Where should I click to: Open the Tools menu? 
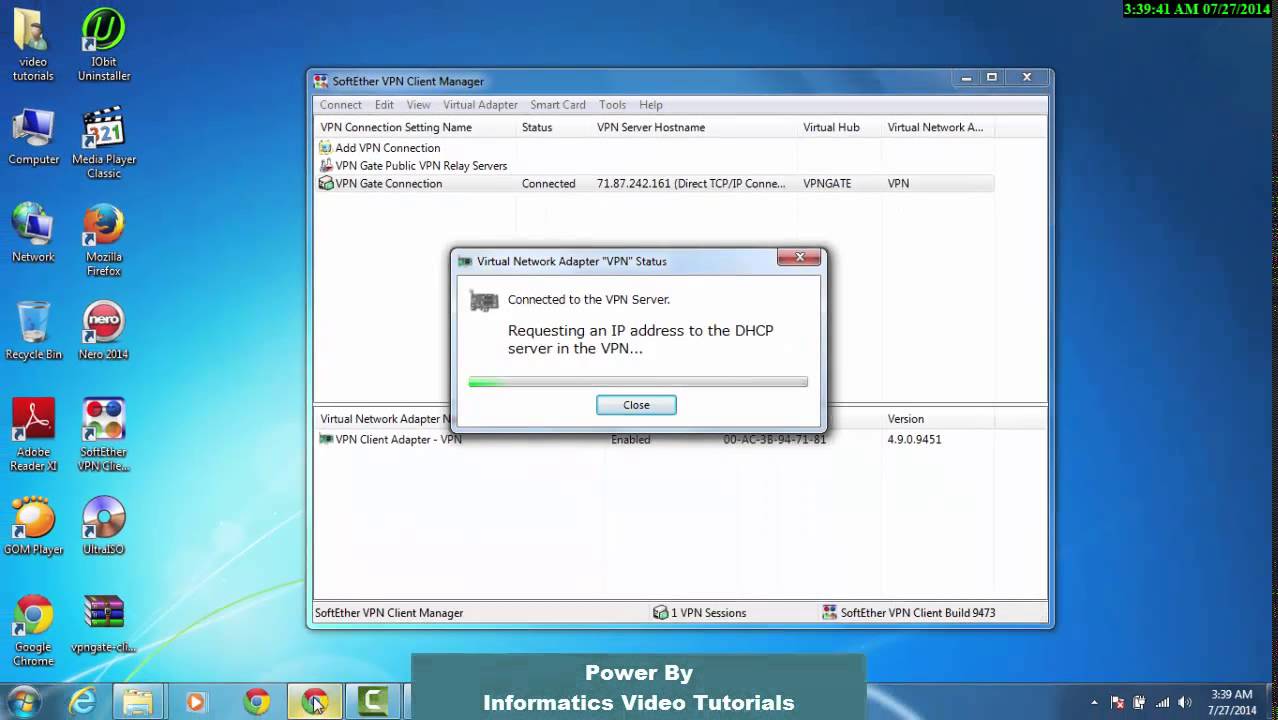pos(612,105)
